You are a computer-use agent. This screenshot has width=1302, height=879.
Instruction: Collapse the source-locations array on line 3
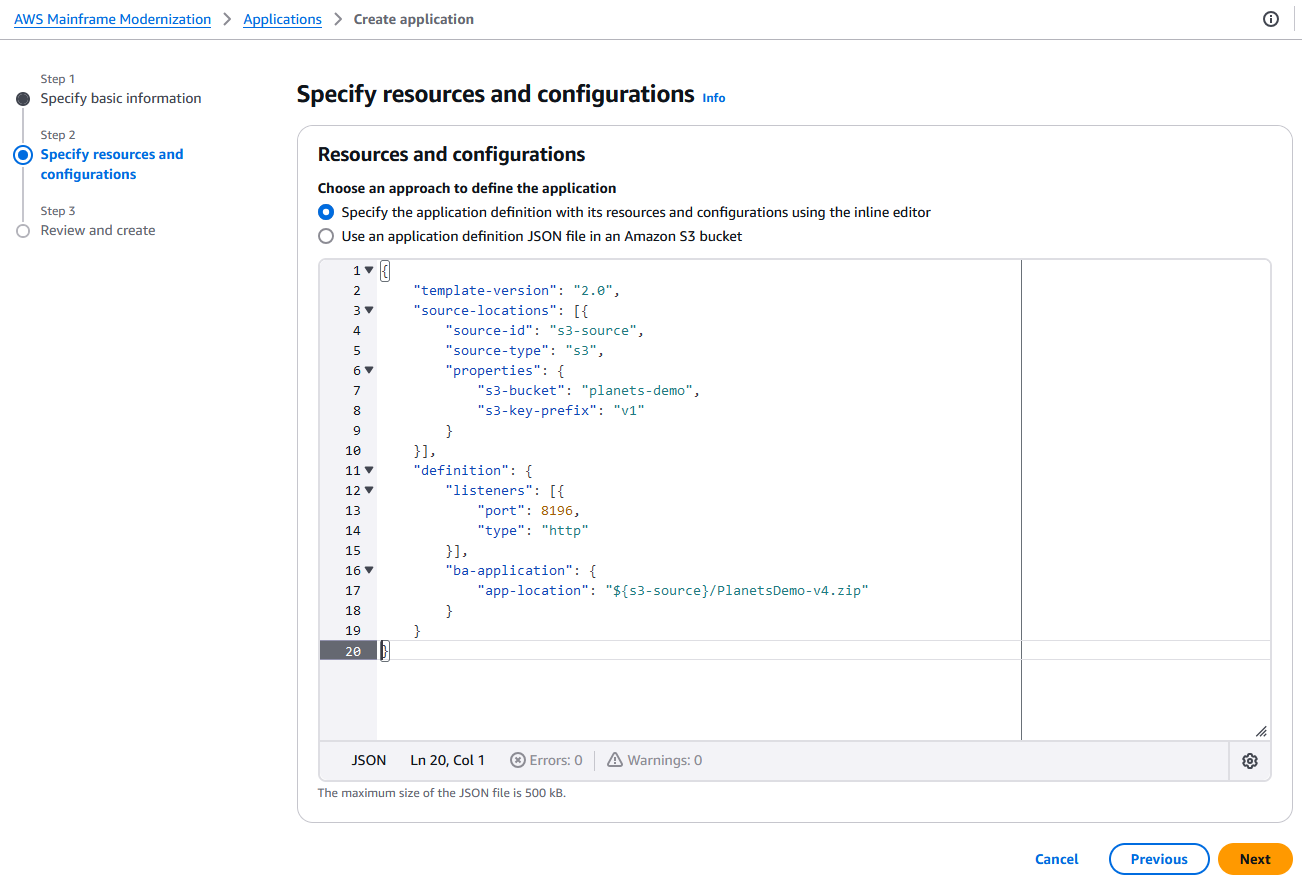coord(369,310)
